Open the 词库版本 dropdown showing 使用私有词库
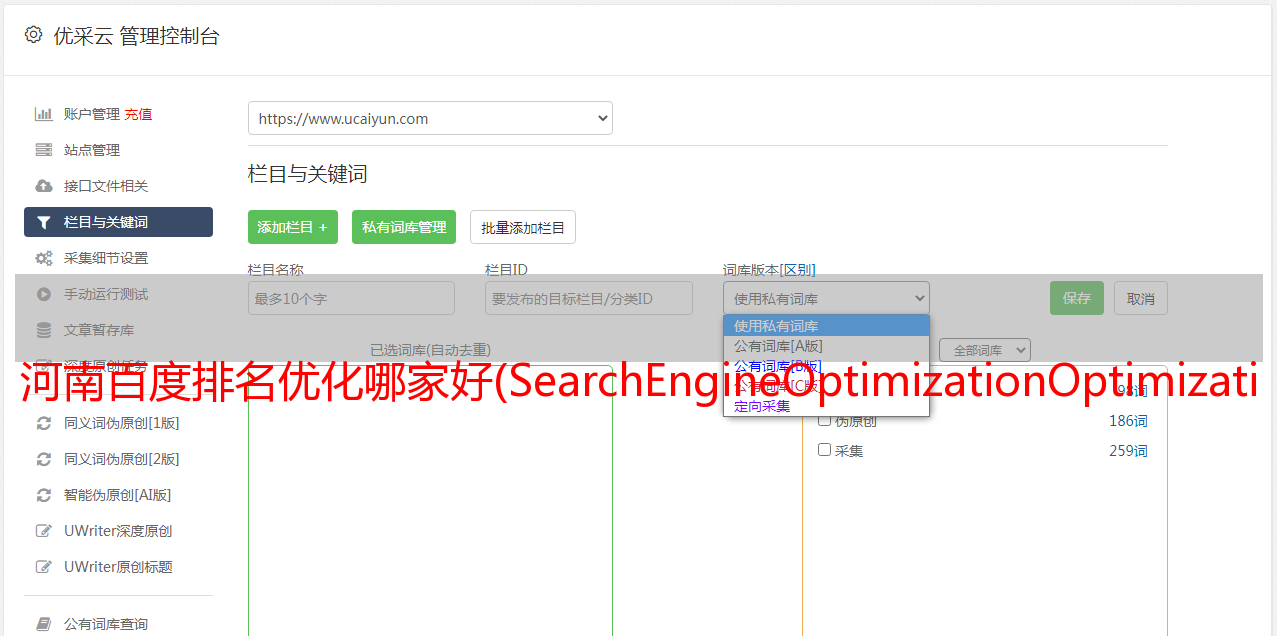1277x636 pixels. pos(826,298)
